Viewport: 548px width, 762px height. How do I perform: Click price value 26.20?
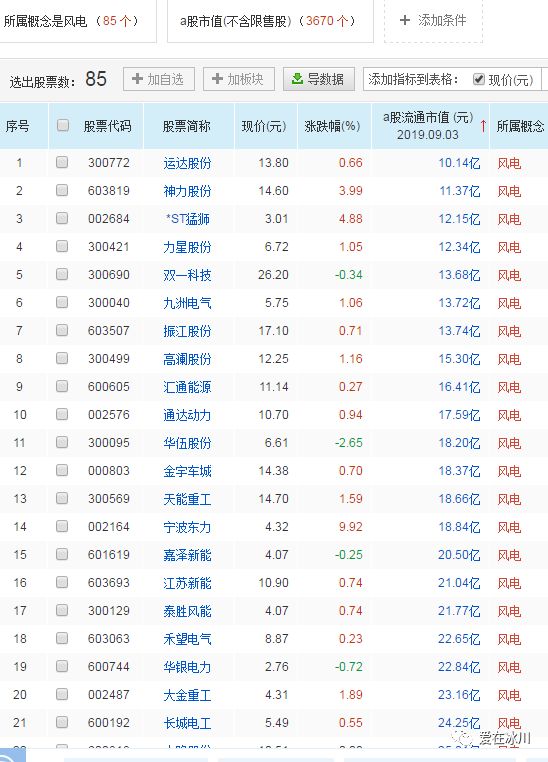click(x=273, y=275)
